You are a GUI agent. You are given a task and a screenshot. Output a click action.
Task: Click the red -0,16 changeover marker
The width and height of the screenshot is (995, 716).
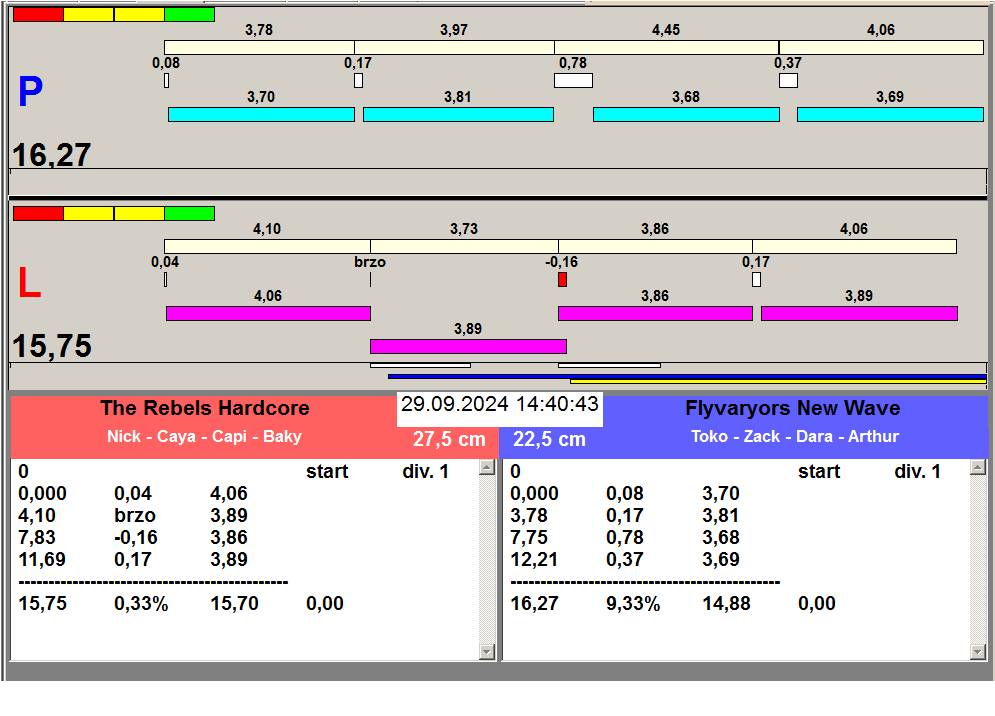(562, 280)
